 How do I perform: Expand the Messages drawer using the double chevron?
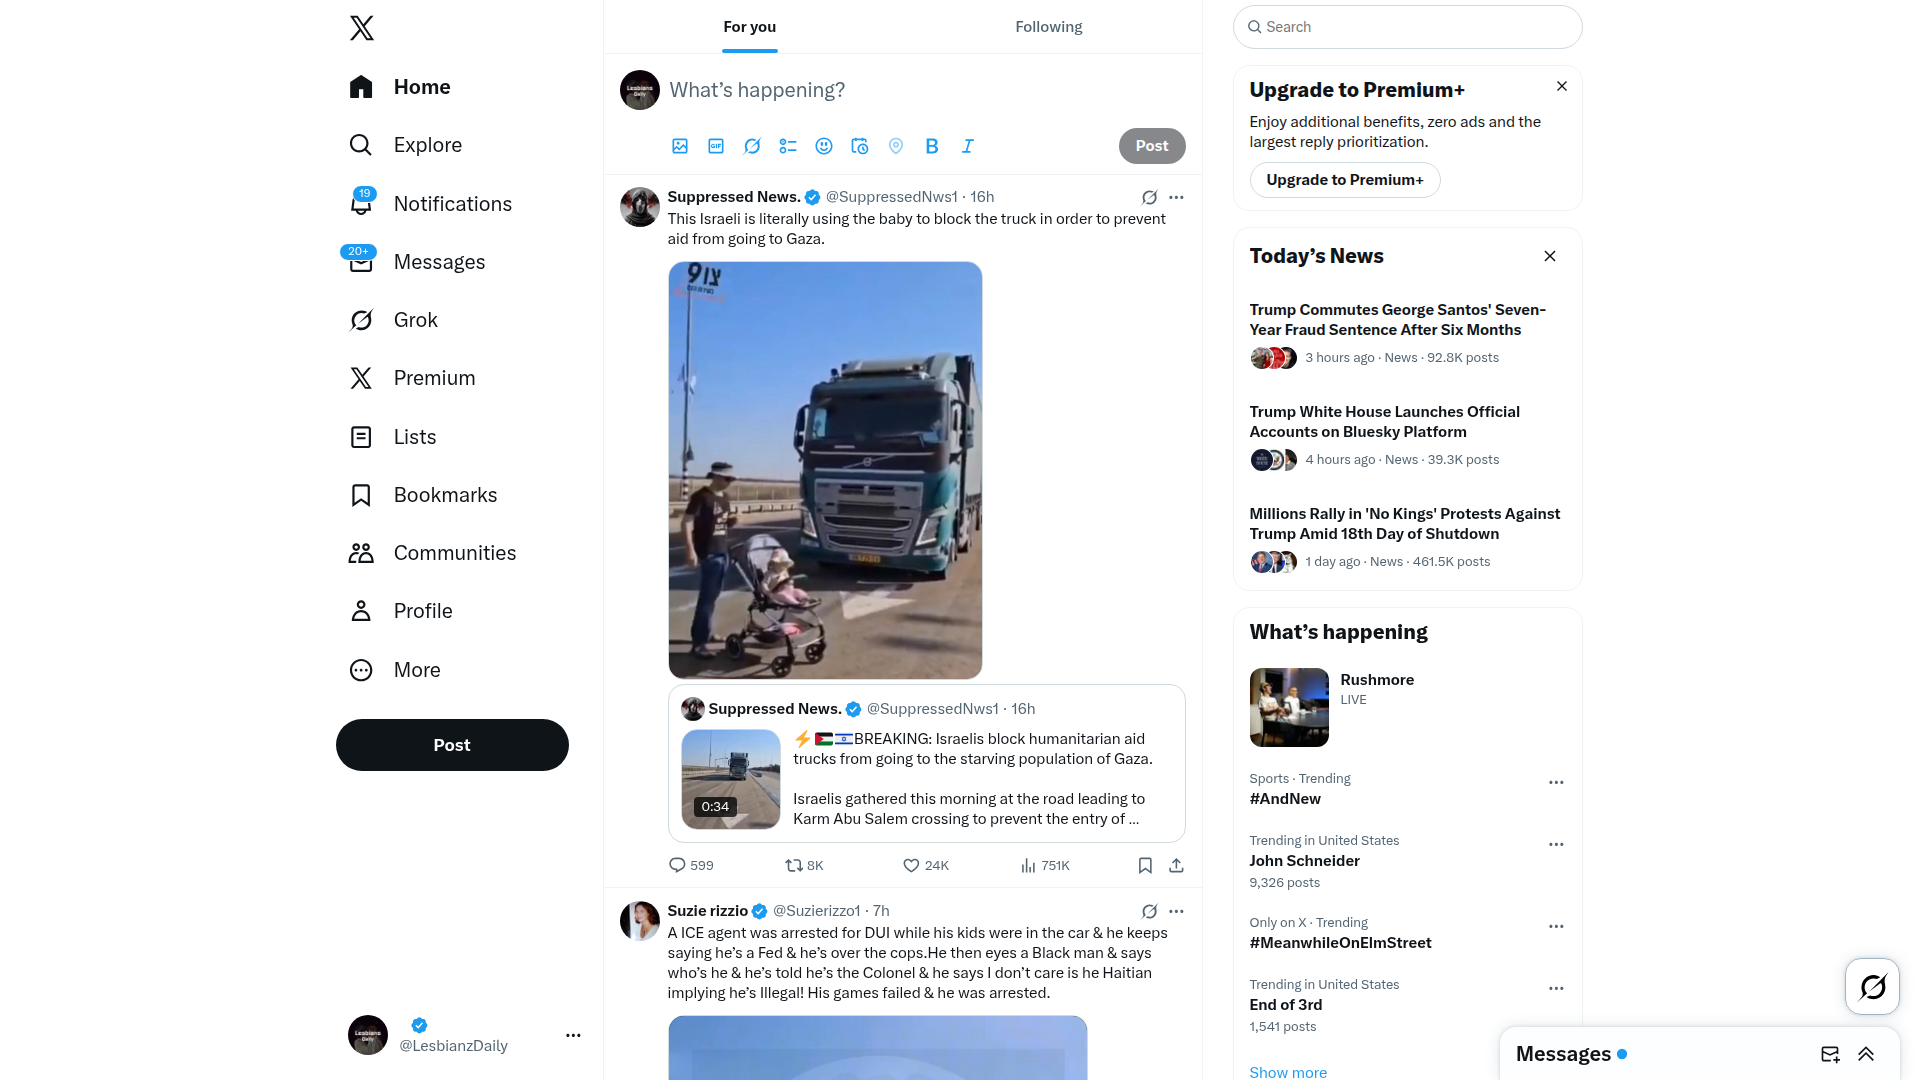click(1866, 1054)
